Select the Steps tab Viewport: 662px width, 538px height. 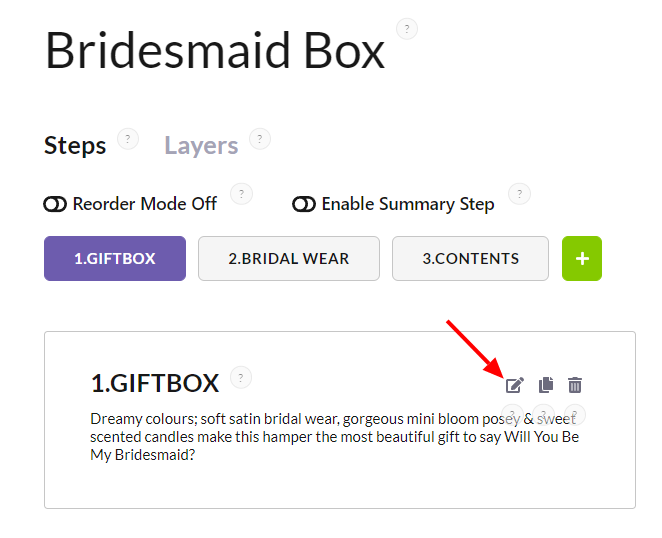click(x=75, y=146)
